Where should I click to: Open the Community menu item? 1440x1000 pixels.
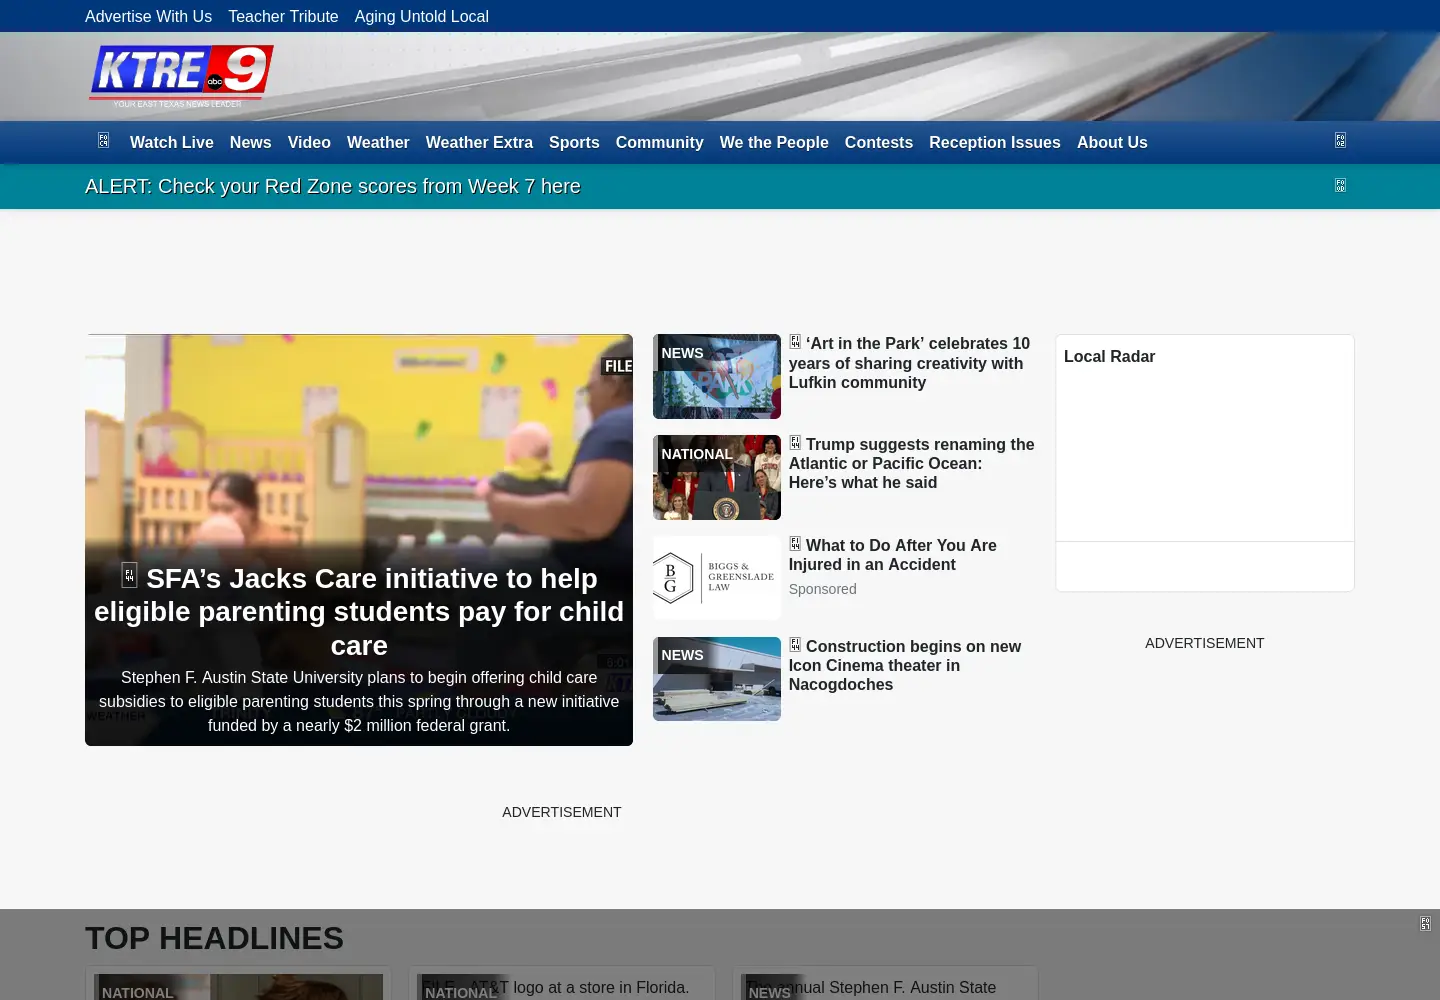(x=660, y=143)
